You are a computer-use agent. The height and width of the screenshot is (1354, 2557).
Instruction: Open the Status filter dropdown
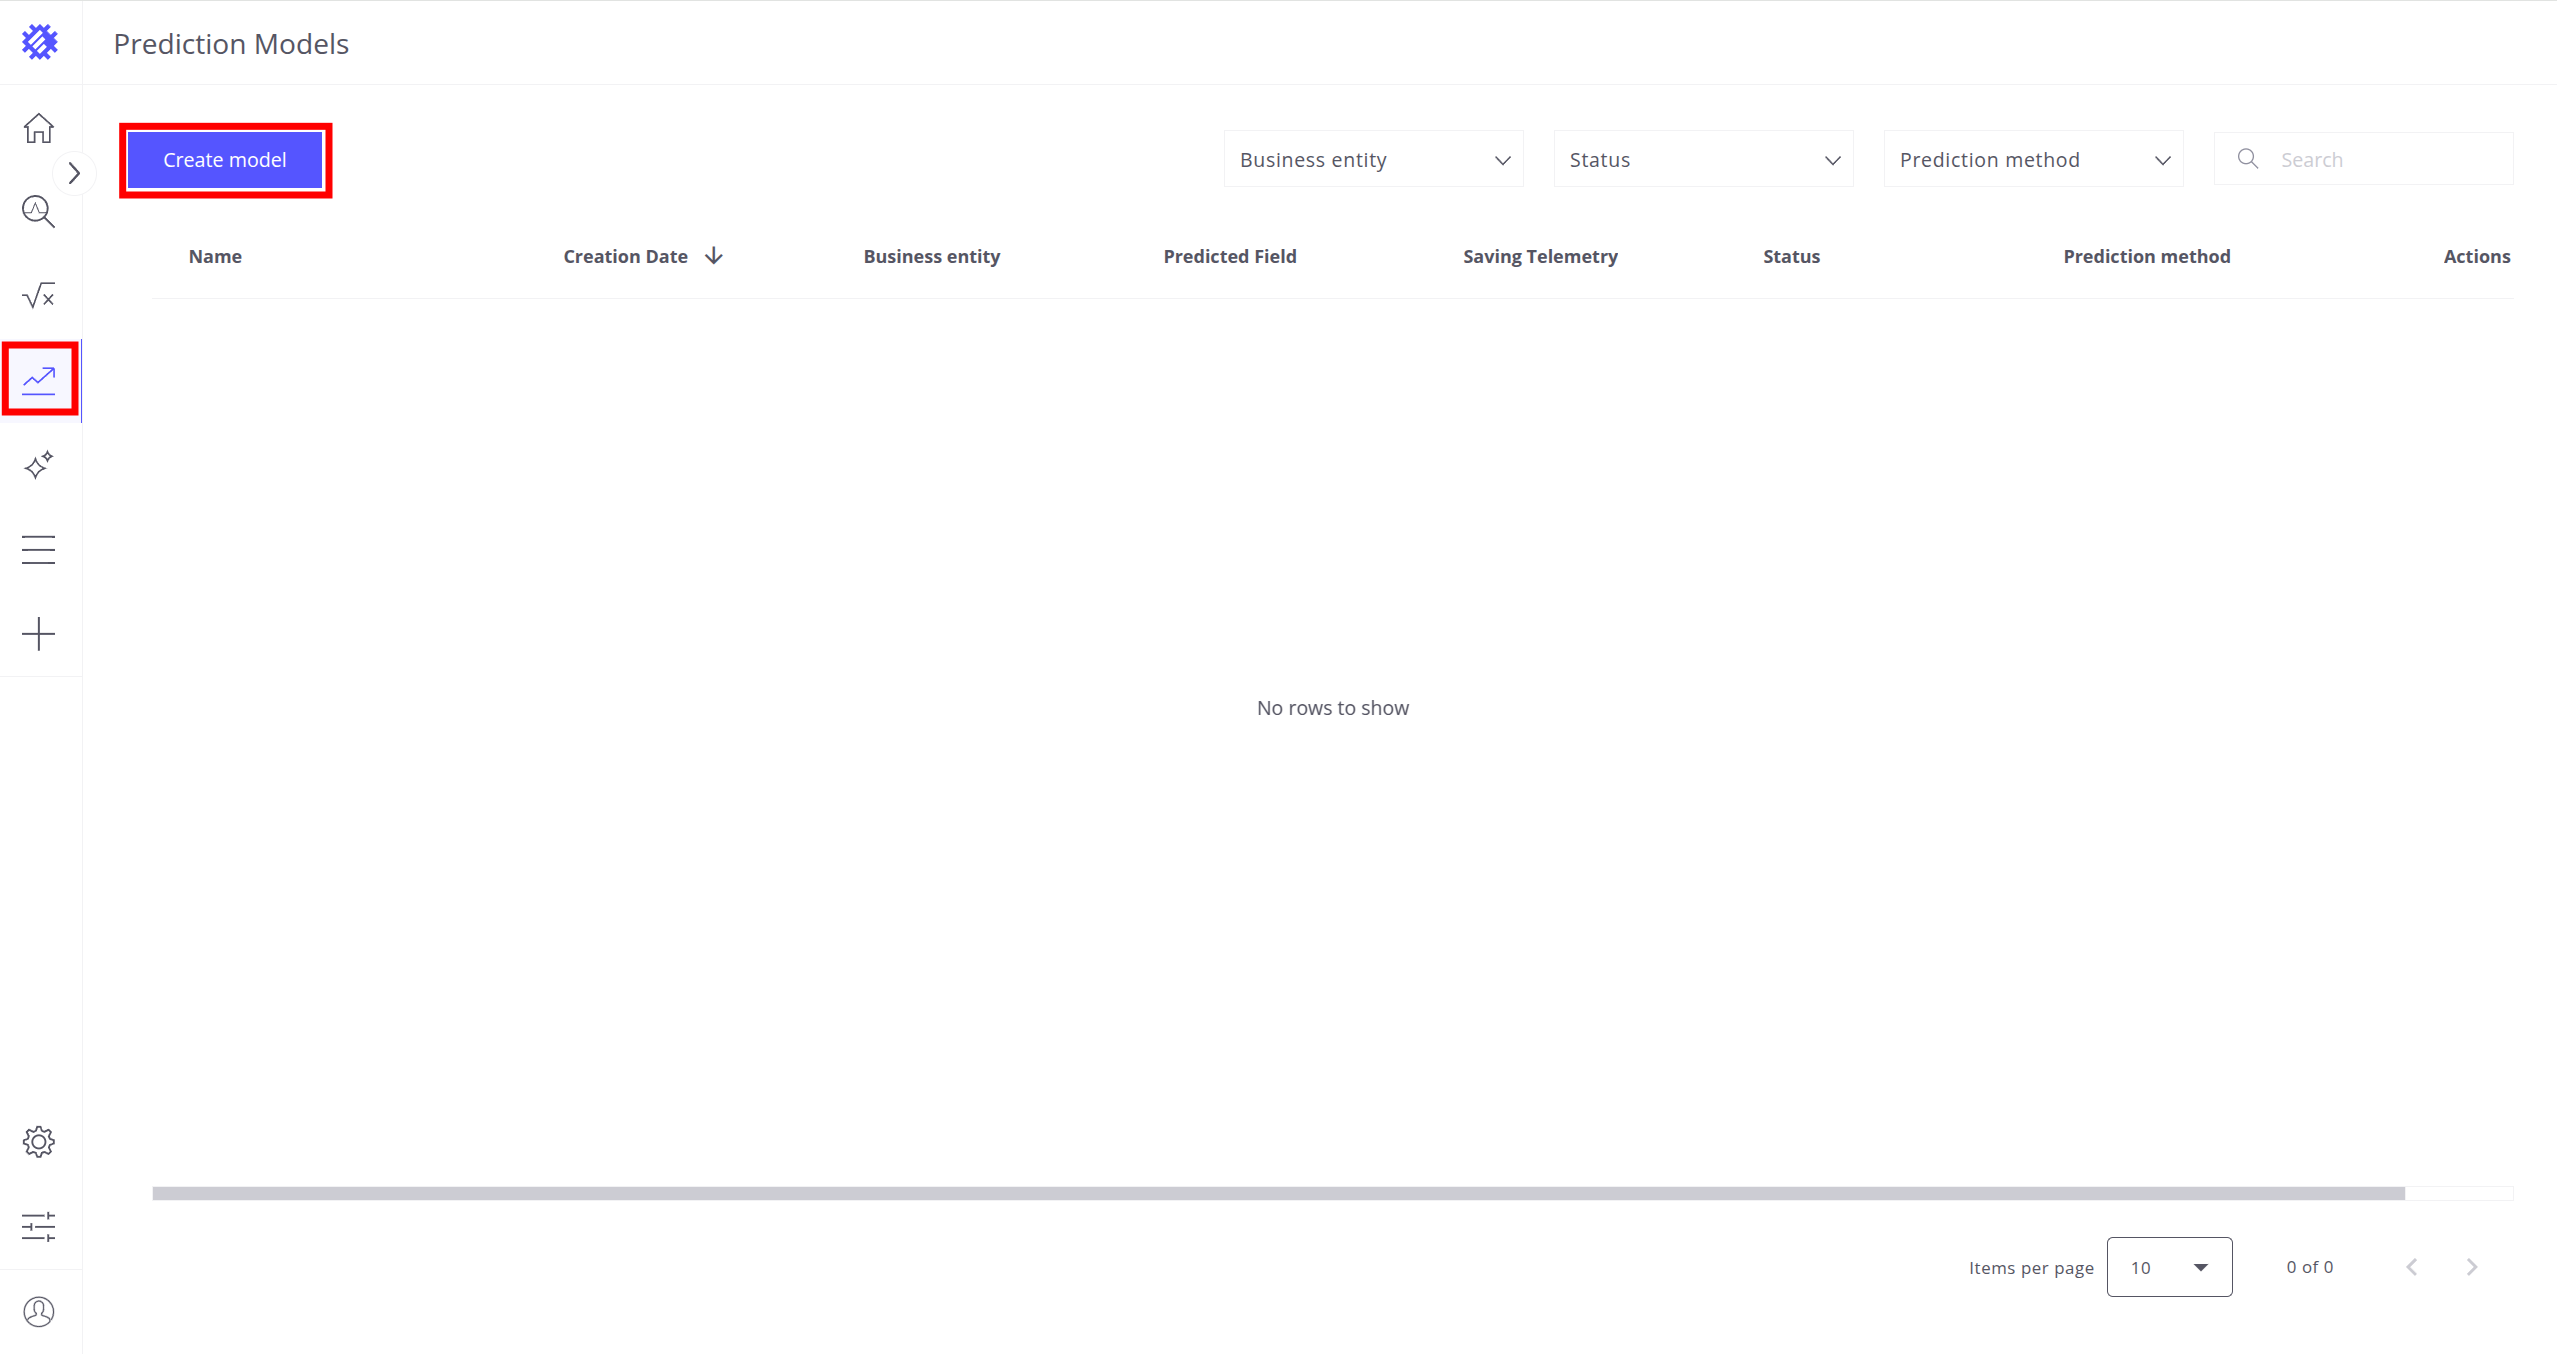[x=1703, y=160]
